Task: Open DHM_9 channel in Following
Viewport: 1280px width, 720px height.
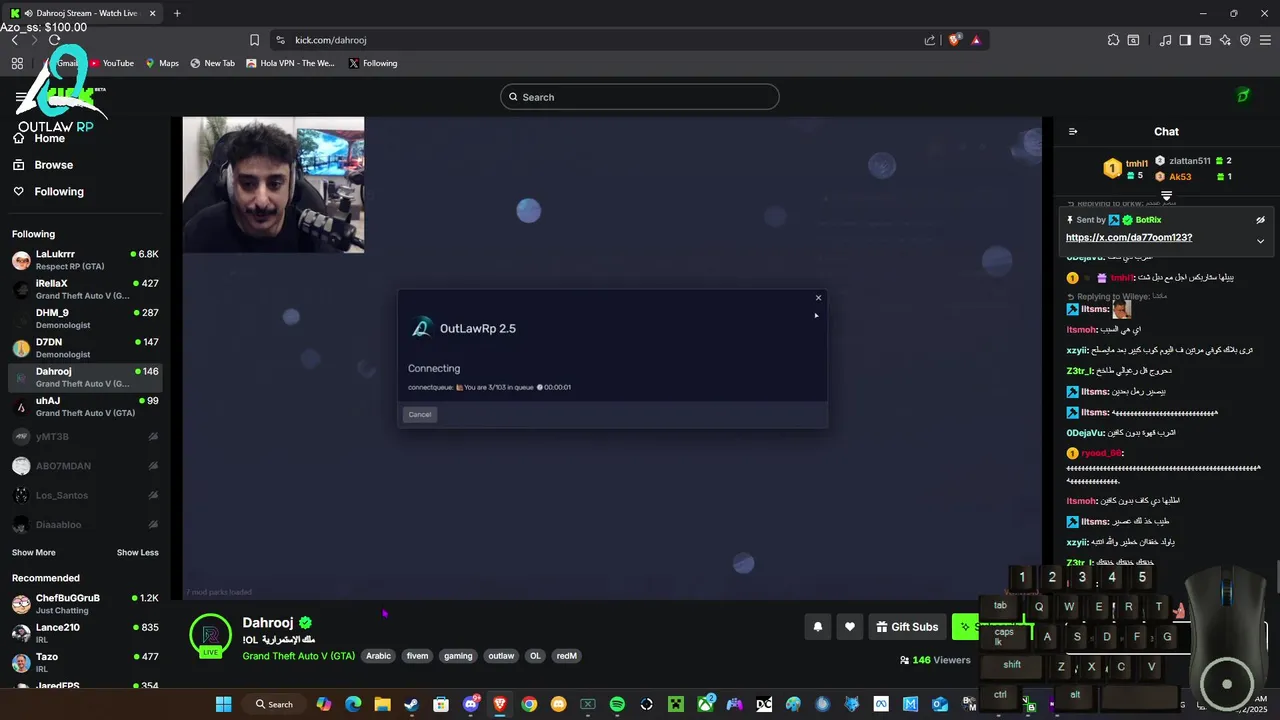Action: pyautogui.click(x=85, y=318)
